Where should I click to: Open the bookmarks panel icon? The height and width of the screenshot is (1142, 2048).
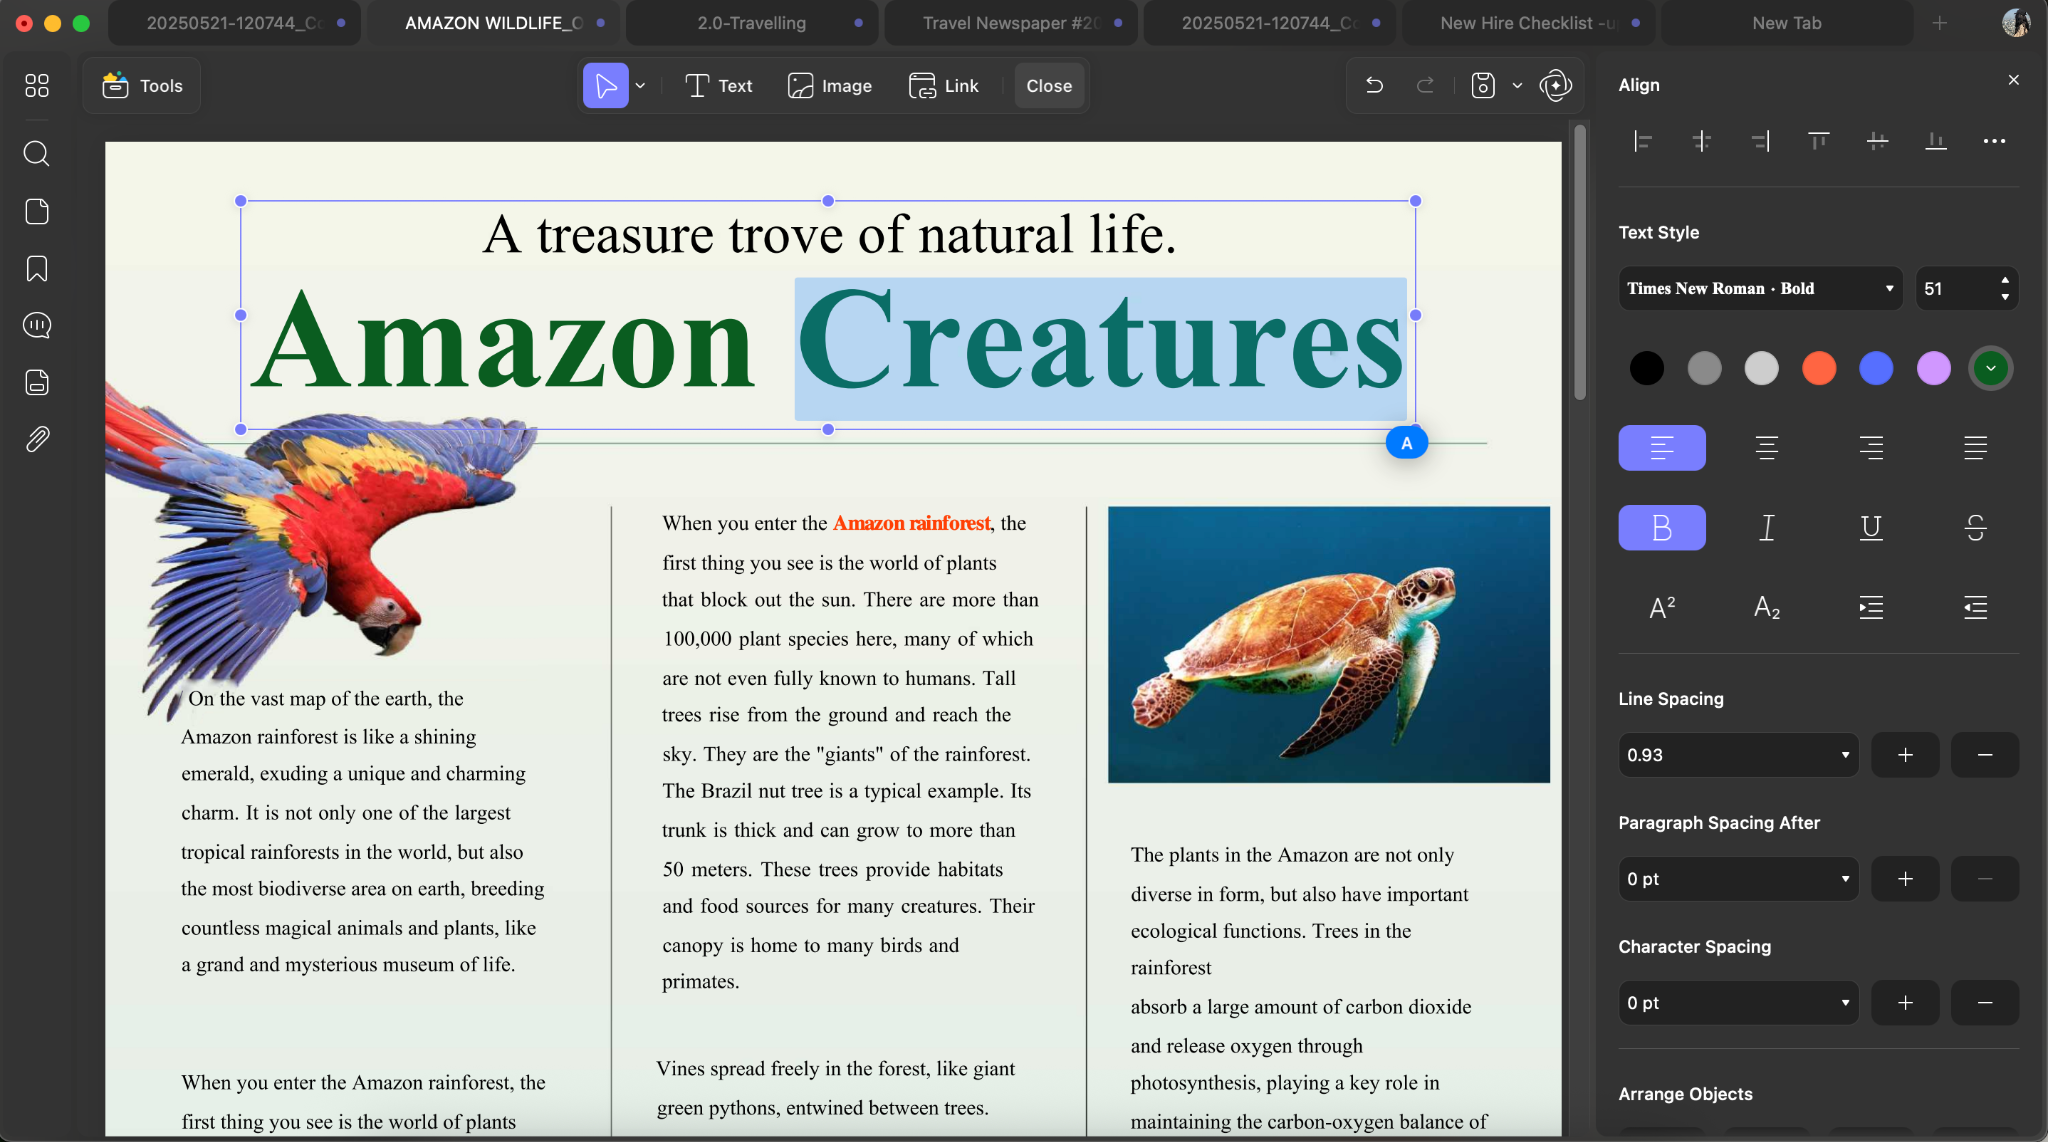tap(37, 268)
